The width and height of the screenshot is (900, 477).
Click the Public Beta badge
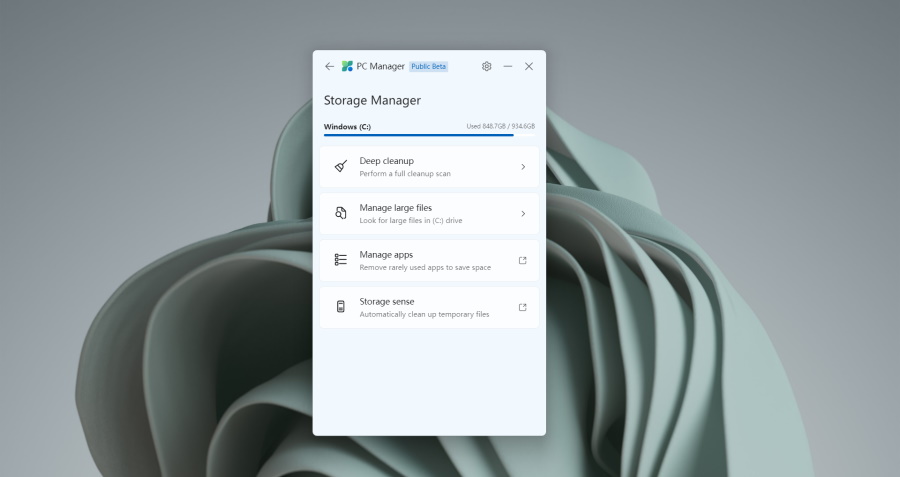428,67
